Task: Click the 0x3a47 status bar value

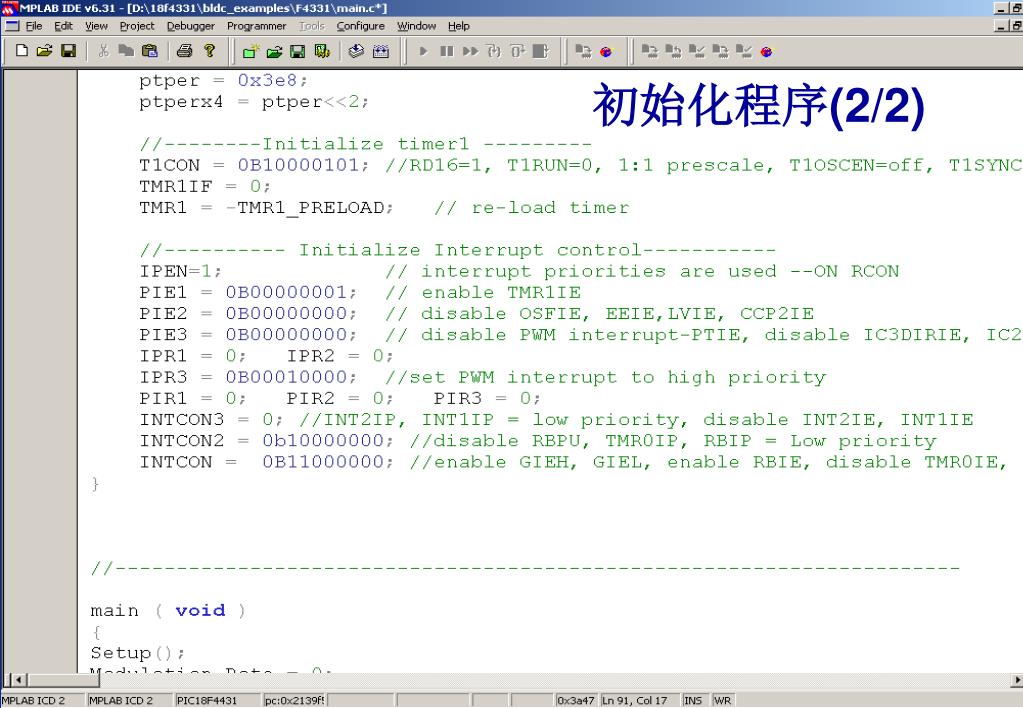Action: click(x=575, y=700)
